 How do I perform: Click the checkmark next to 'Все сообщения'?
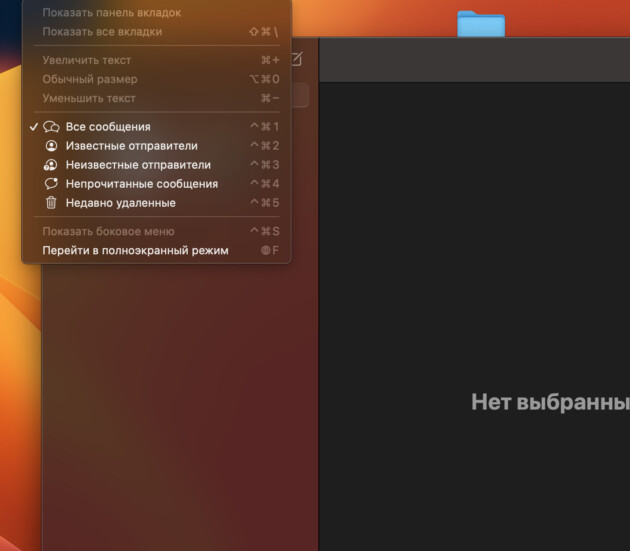34,127
